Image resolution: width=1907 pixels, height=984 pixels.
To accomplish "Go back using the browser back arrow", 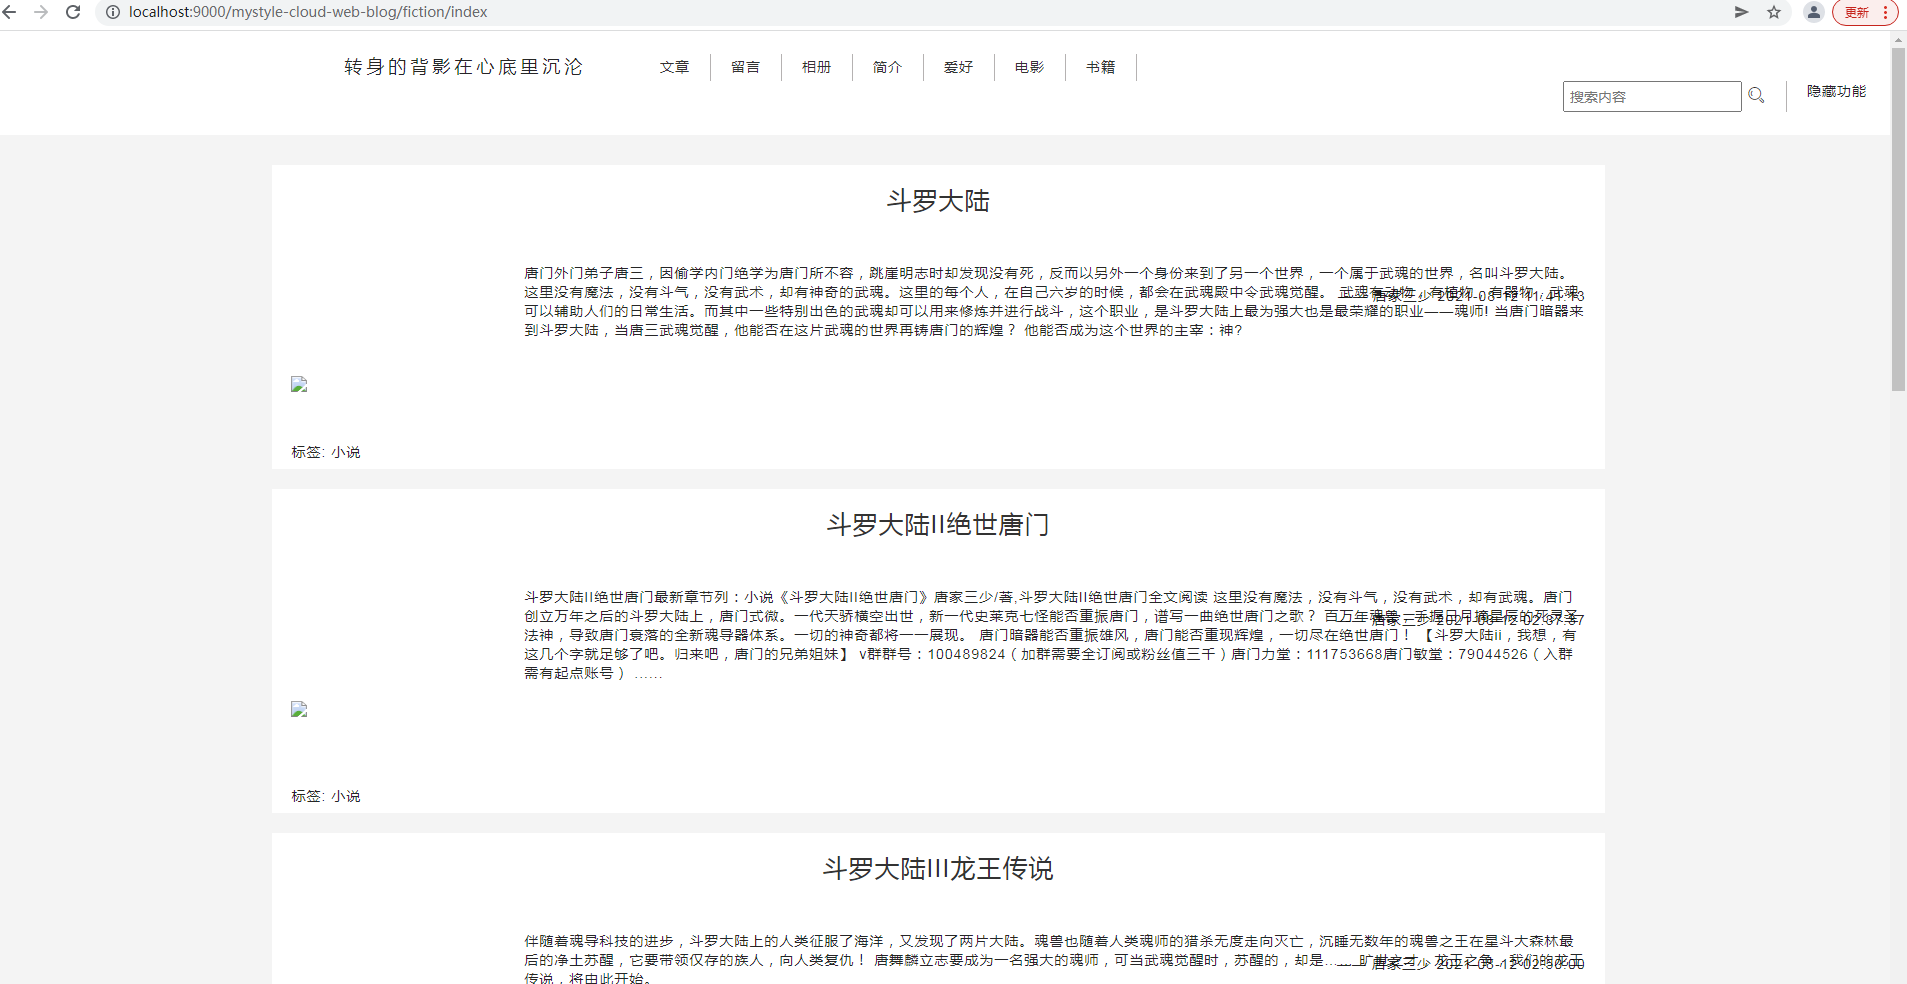I will [x=10, y=12].
